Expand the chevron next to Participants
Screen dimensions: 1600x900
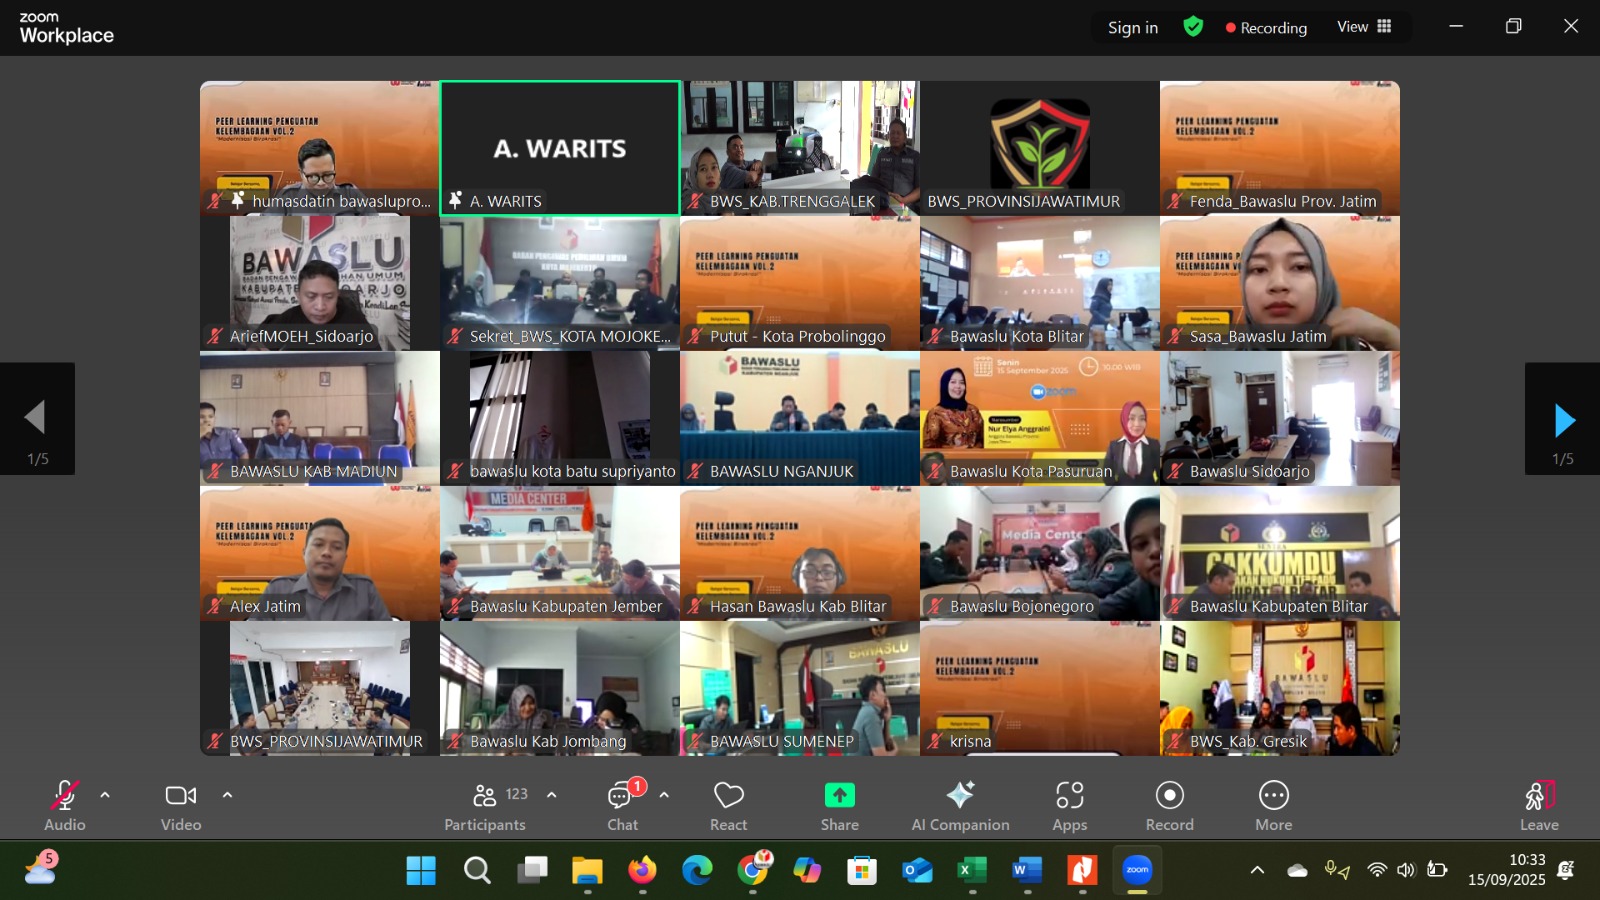point(551,795)
